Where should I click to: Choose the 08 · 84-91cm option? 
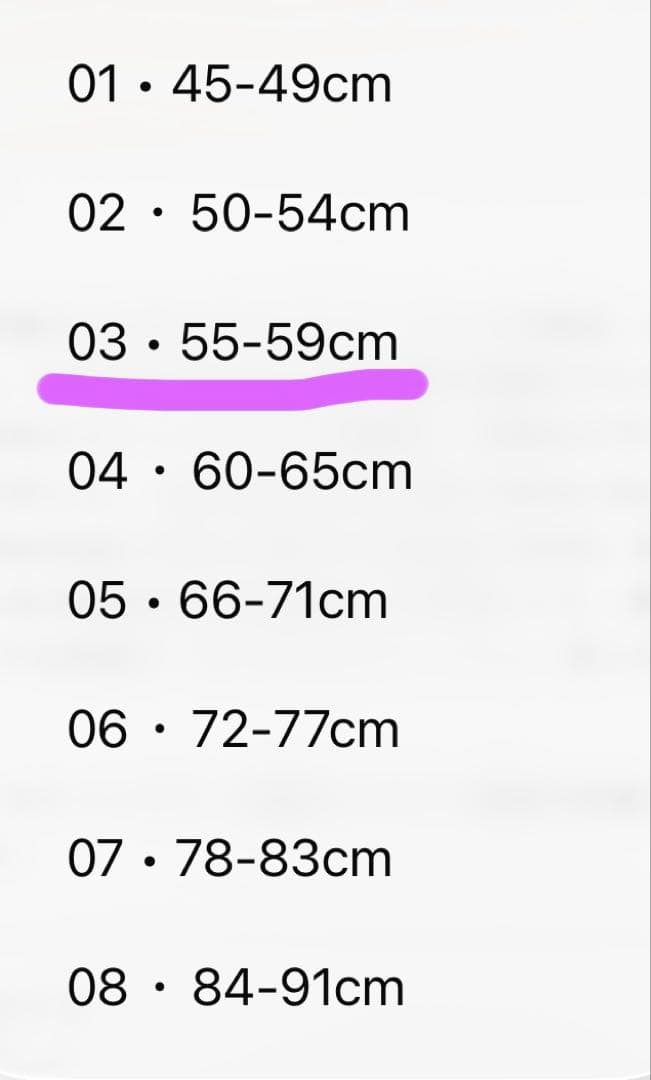(236, 988)
